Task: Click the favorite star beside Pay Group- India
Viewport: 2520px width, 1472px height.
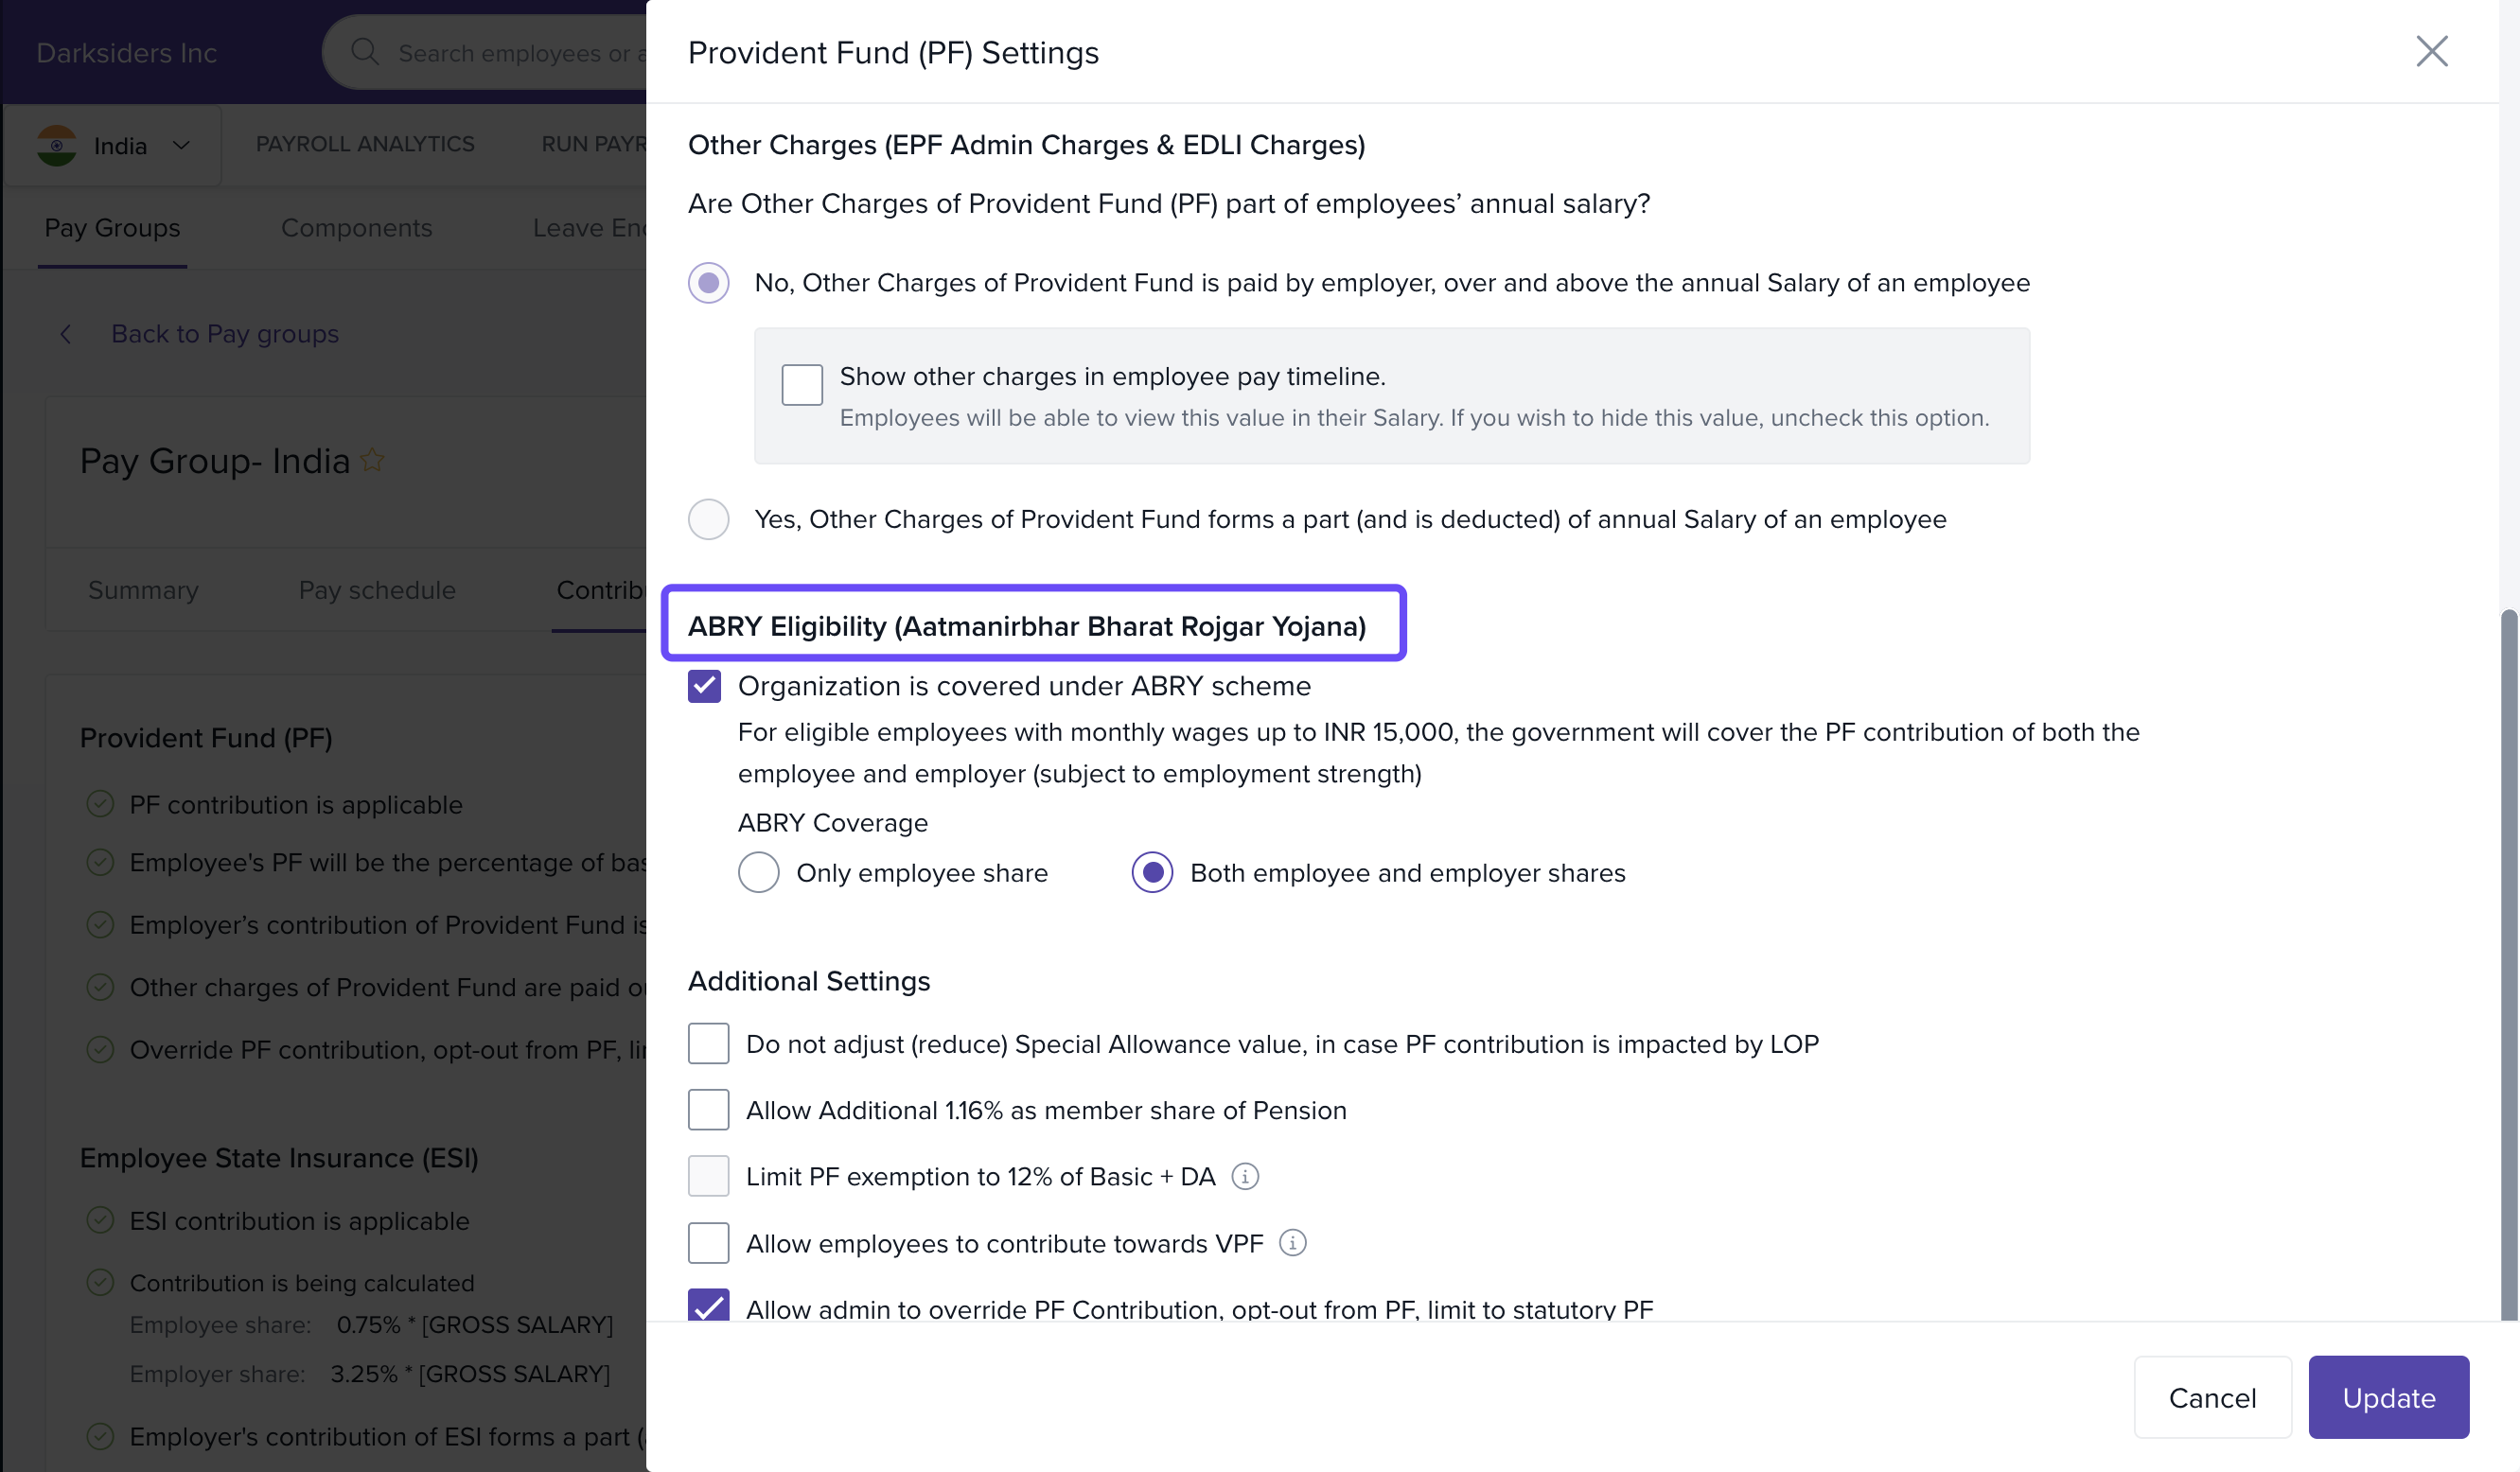Action: [x=372, y=461]
